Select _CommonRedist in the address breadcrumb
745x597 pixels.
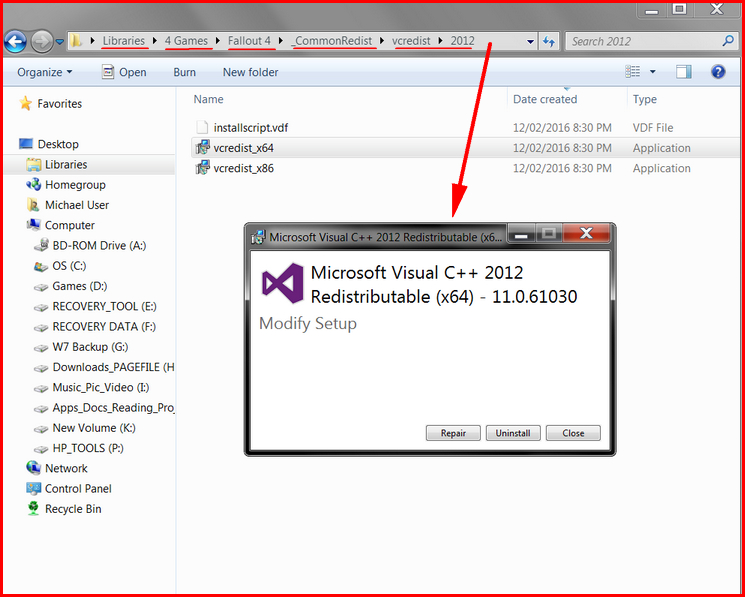click(334, 41)
